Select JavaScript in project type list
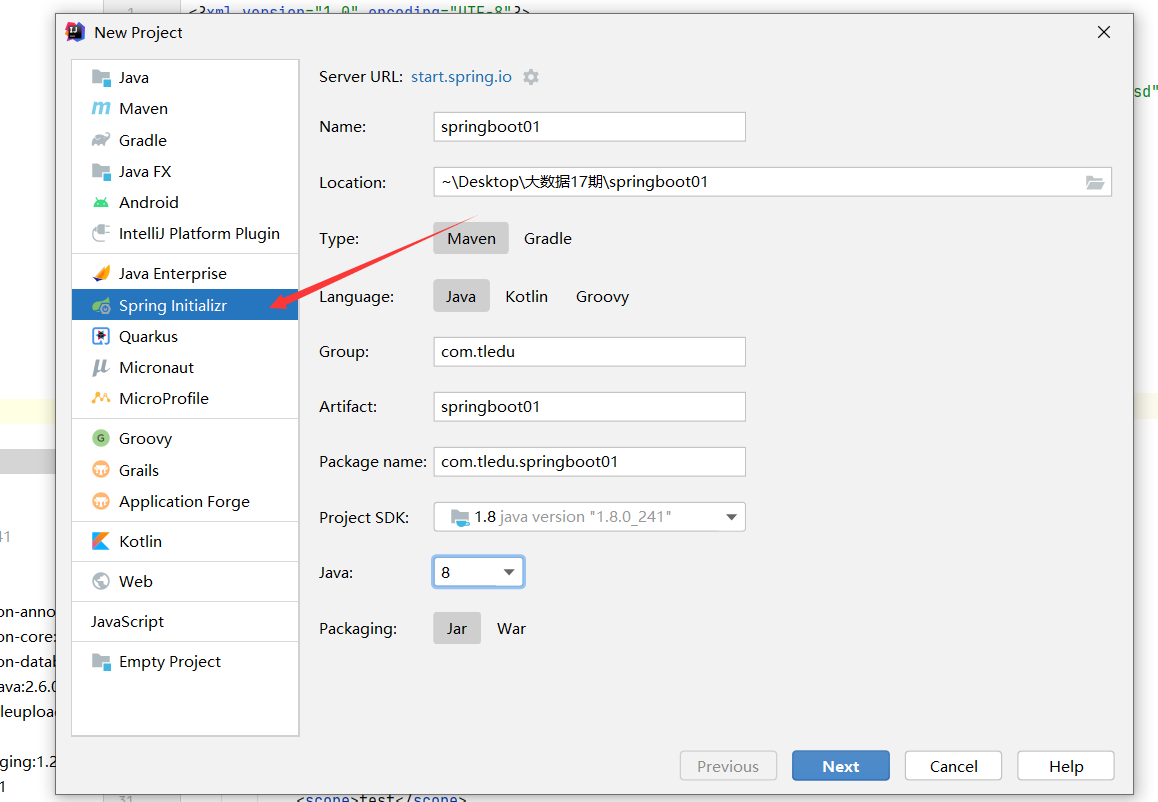 tap(128, 622)
